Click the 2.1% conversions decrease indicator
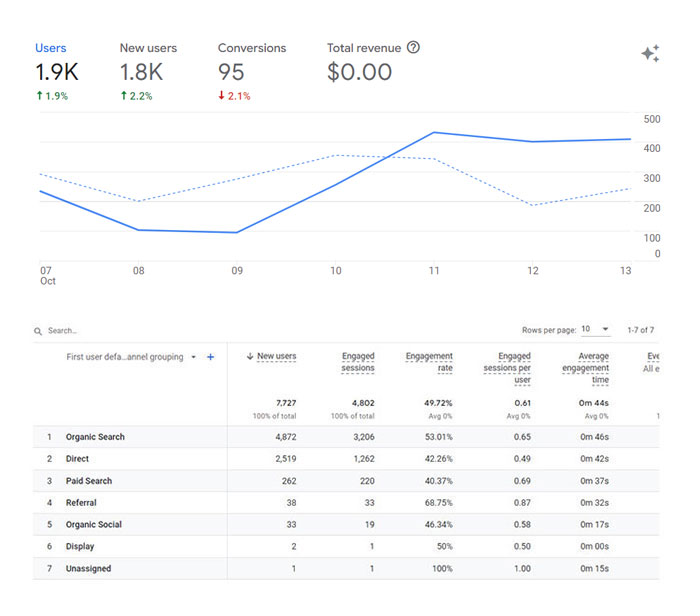Image resolution: width=700 pixels, height=616 pixels. [x=234, y=96]
